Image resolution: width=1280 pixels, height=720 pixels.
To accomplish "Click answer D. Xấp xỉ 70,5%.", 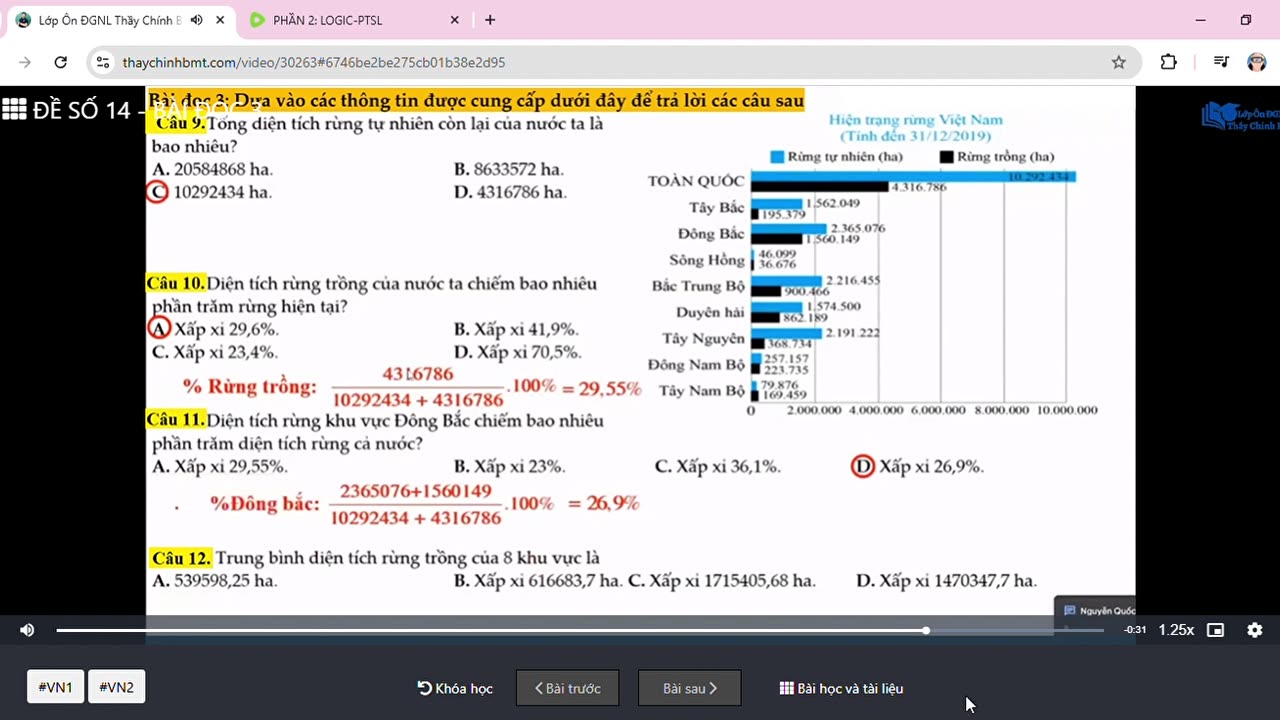I will (517, 352).
